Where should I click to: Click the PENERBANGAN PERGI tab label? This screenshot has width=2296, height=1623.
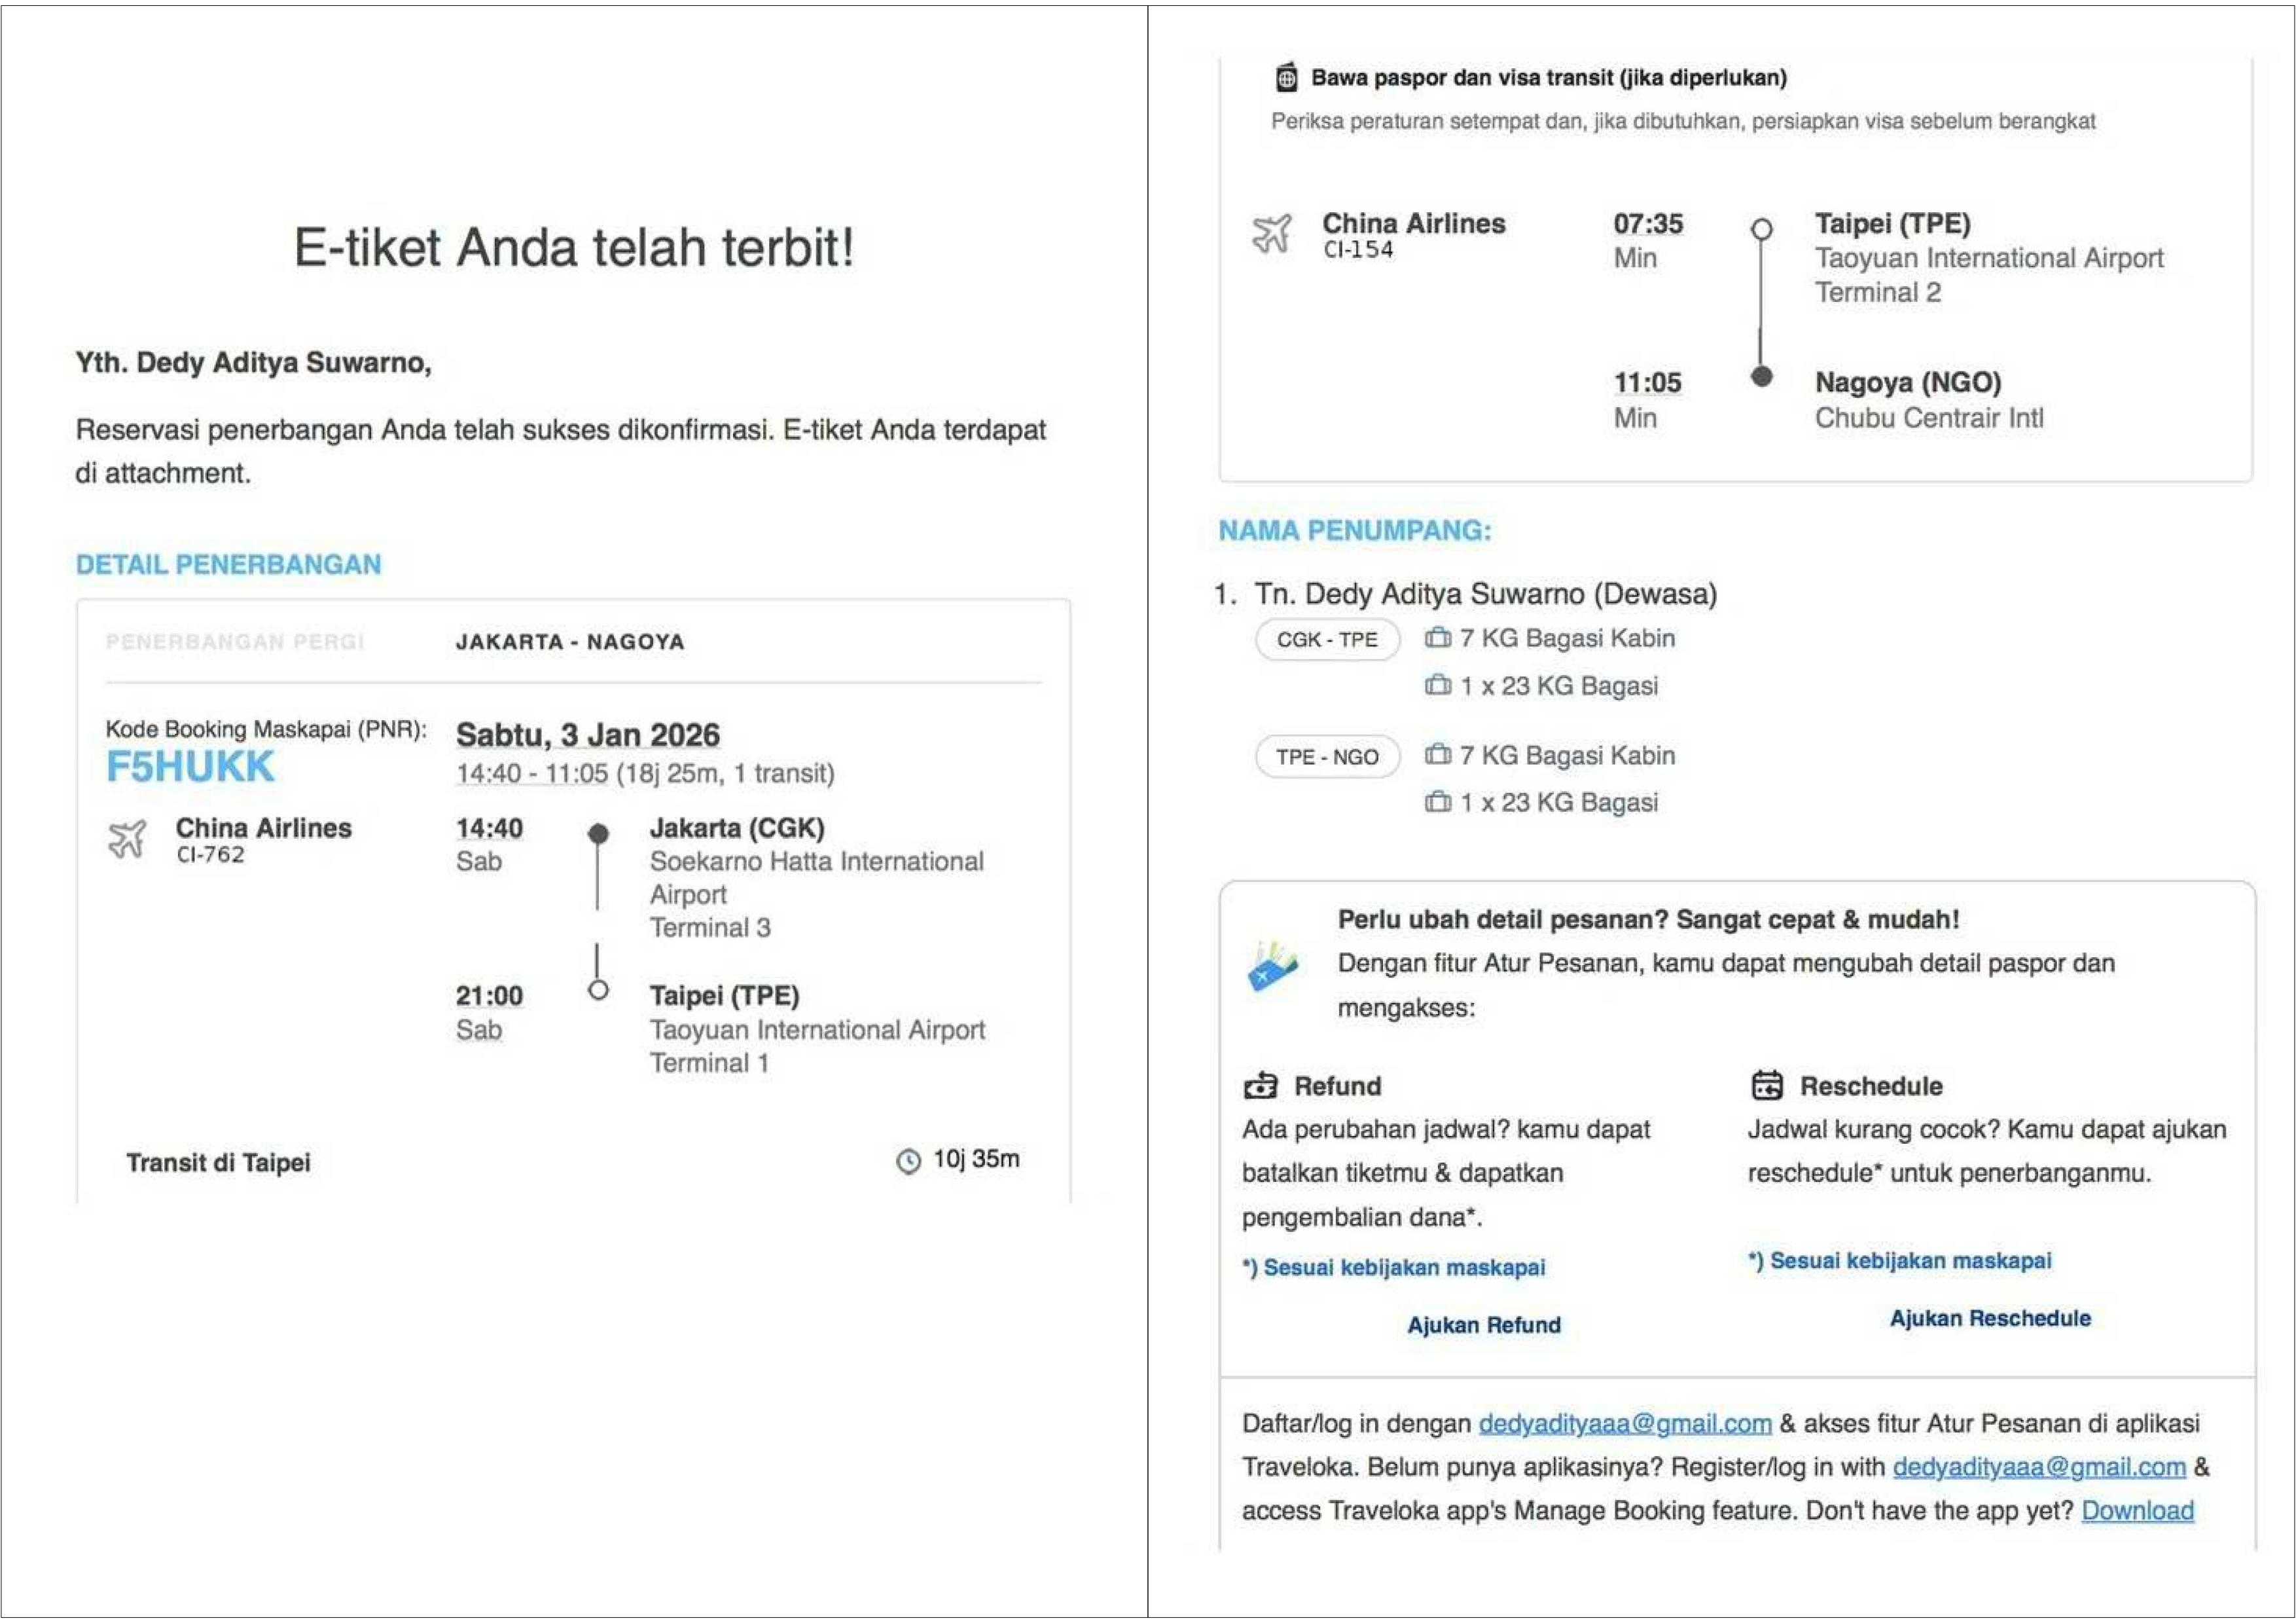(x=235, y=642)
